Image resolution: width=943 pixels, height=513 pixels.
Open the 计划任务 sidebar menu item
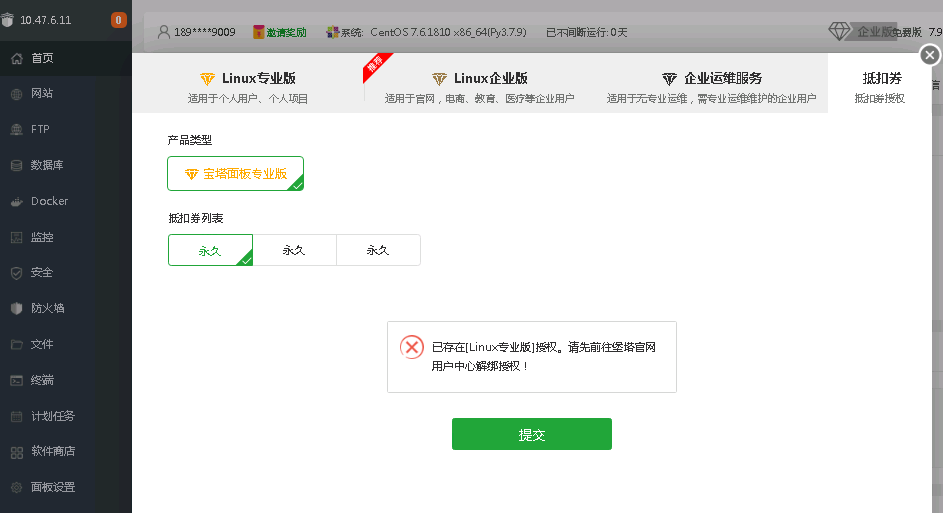point(66,416)
